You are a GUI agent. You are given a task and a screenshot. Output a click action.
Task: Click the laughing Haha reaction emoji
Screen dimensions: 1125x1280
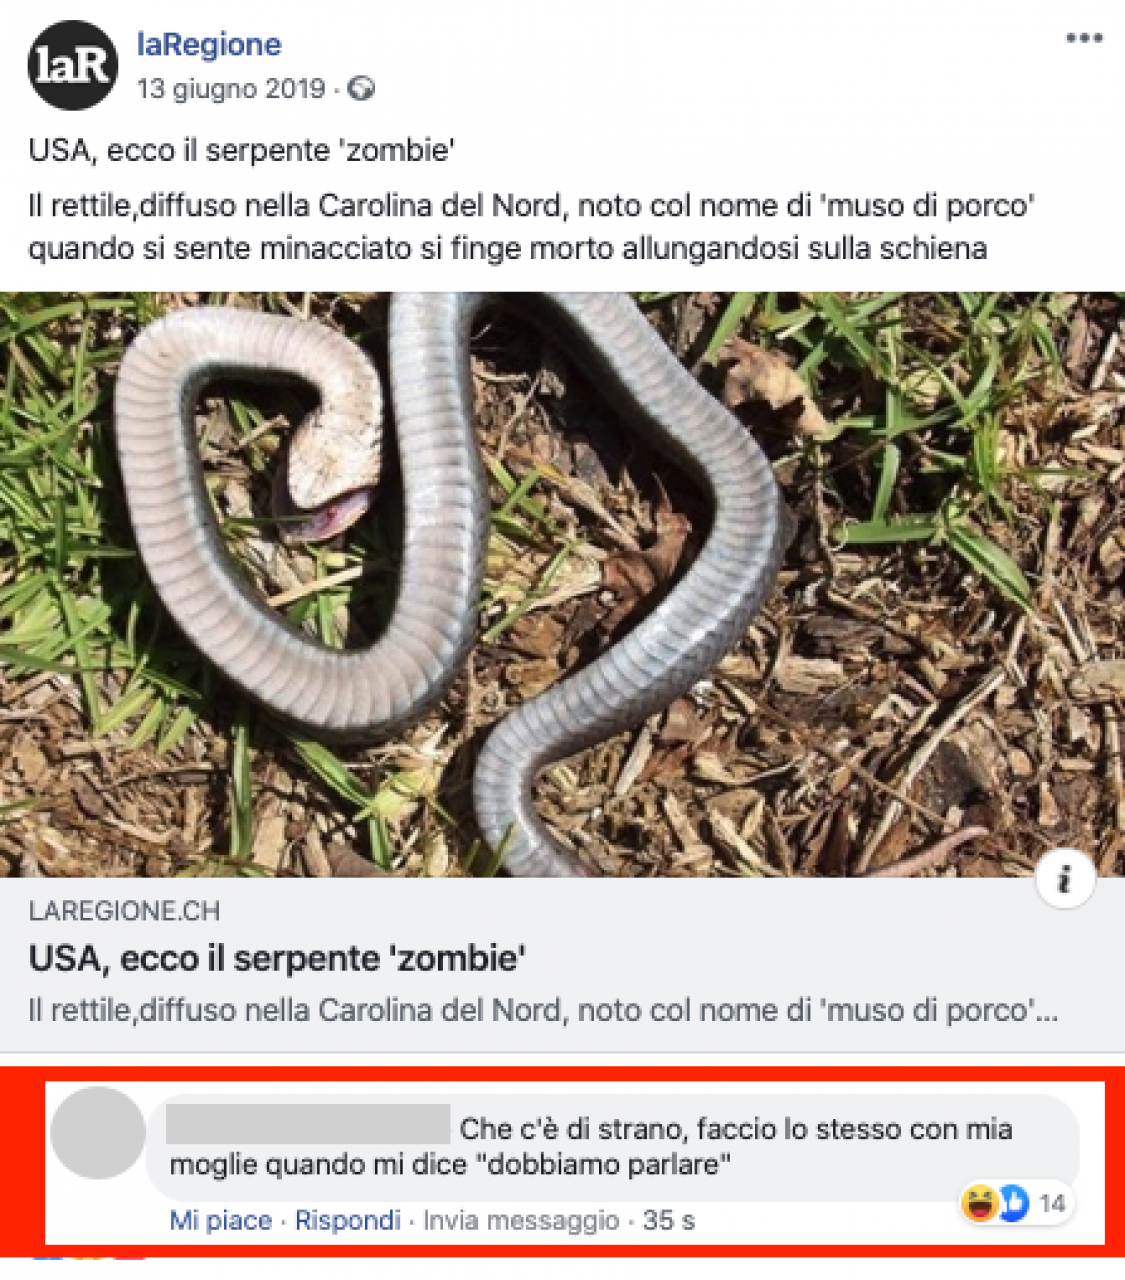click(x=979, y=1203)
